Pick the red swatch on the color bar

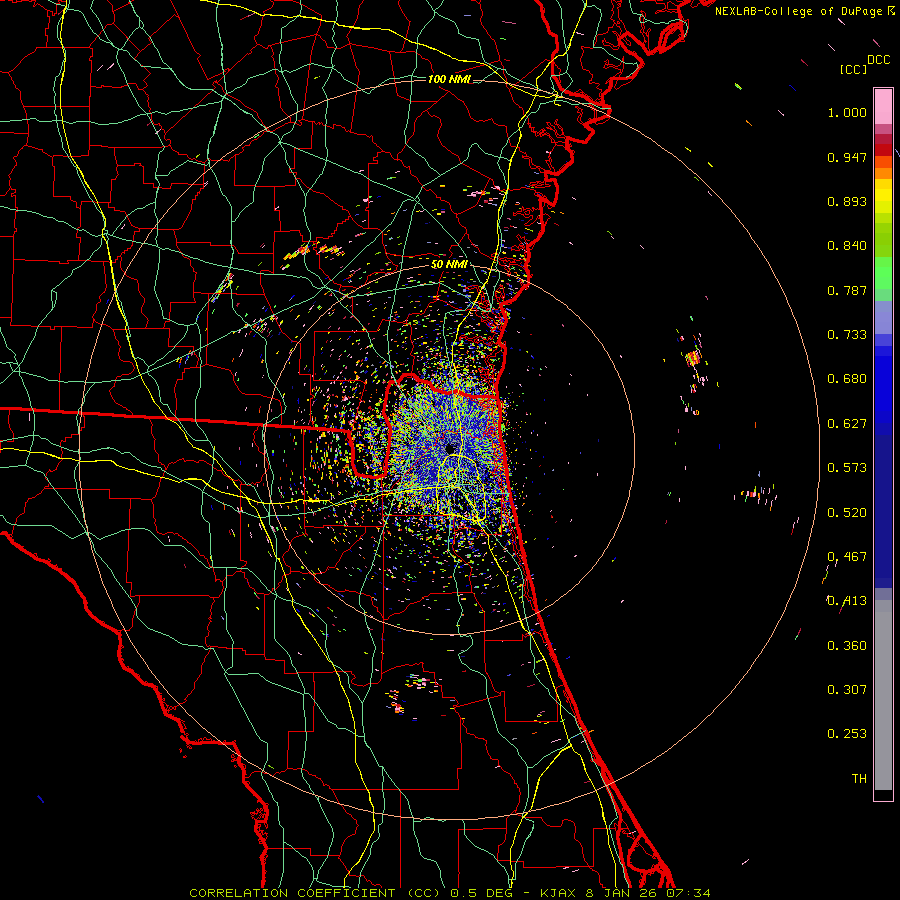click(x=883, y=150)
